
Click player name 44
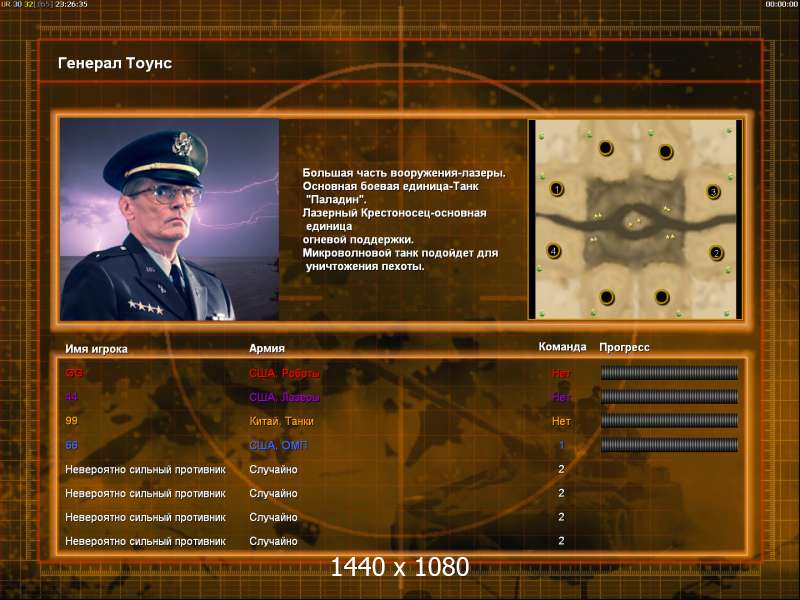pyautogui.click(x=71, y=396)
